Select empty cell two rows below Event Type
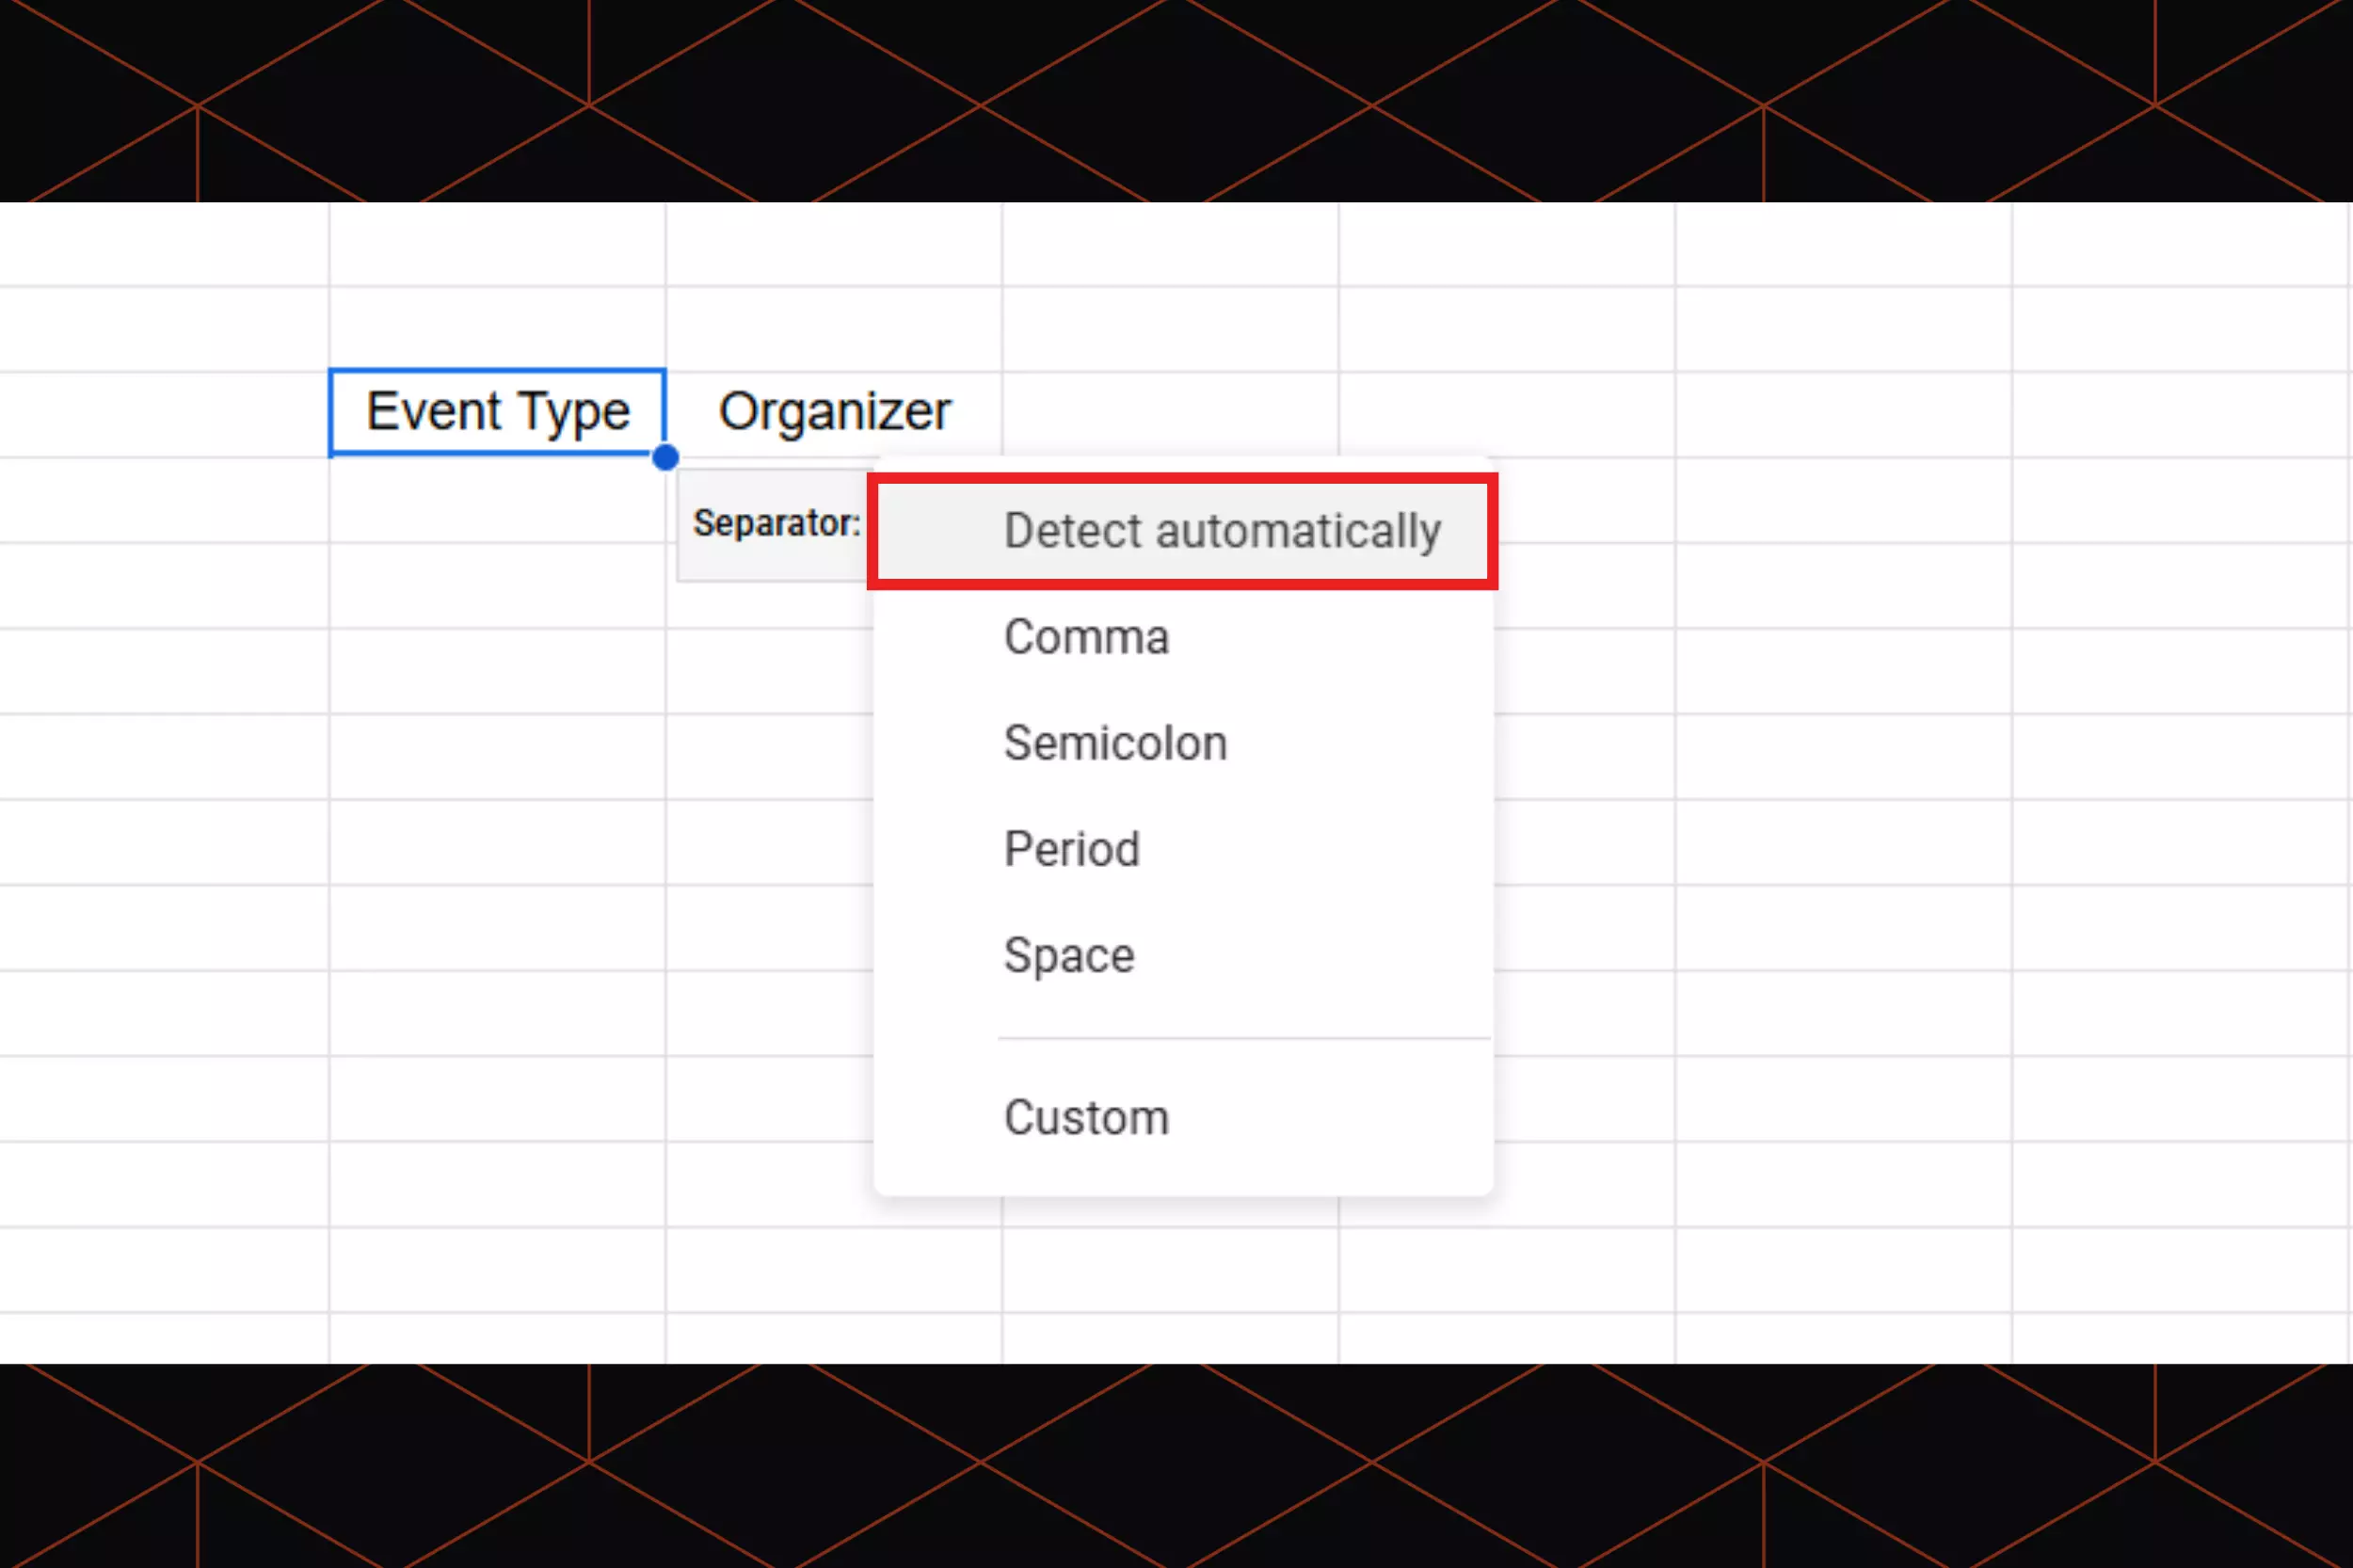 tap(497, 586)
